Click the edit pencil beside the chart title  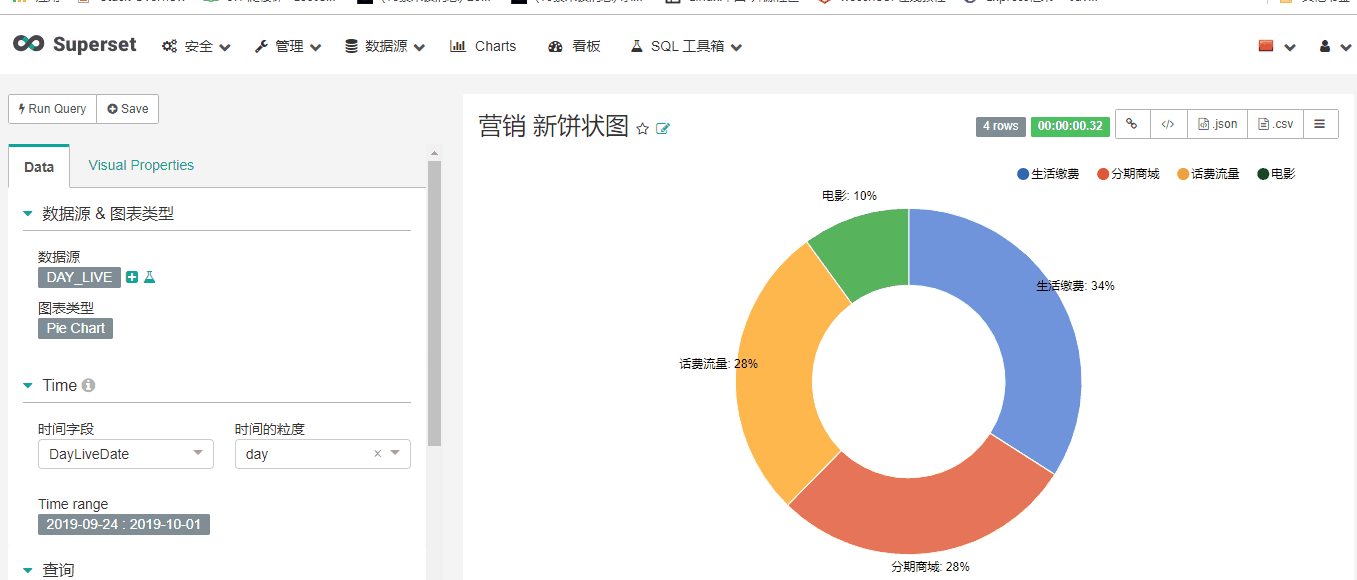[x=661, y=128]
